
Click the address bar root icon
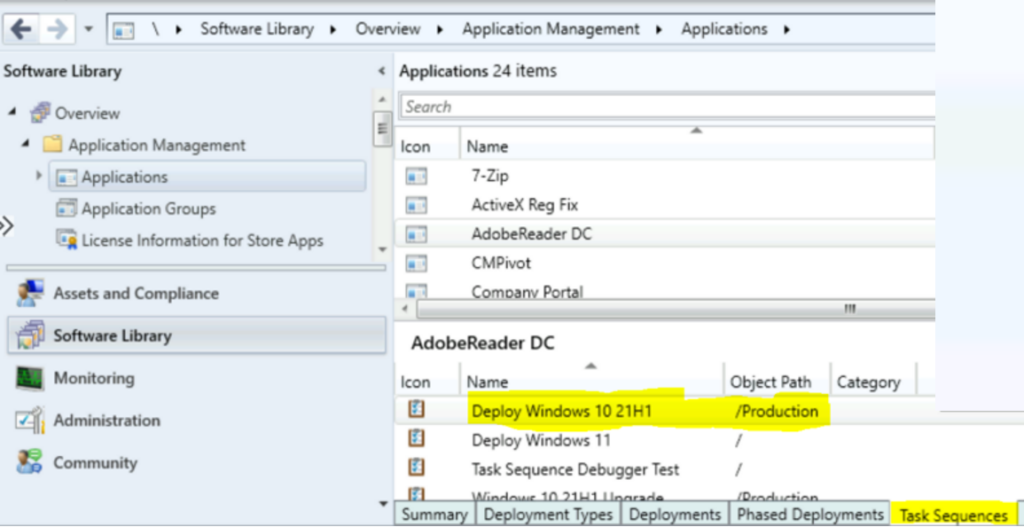tap(123, 30)
